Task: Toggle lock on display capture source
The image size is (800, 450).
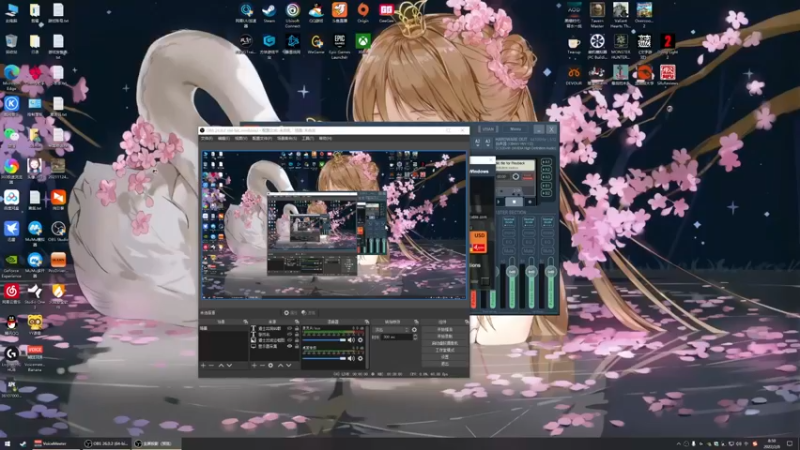Action: 297,346
